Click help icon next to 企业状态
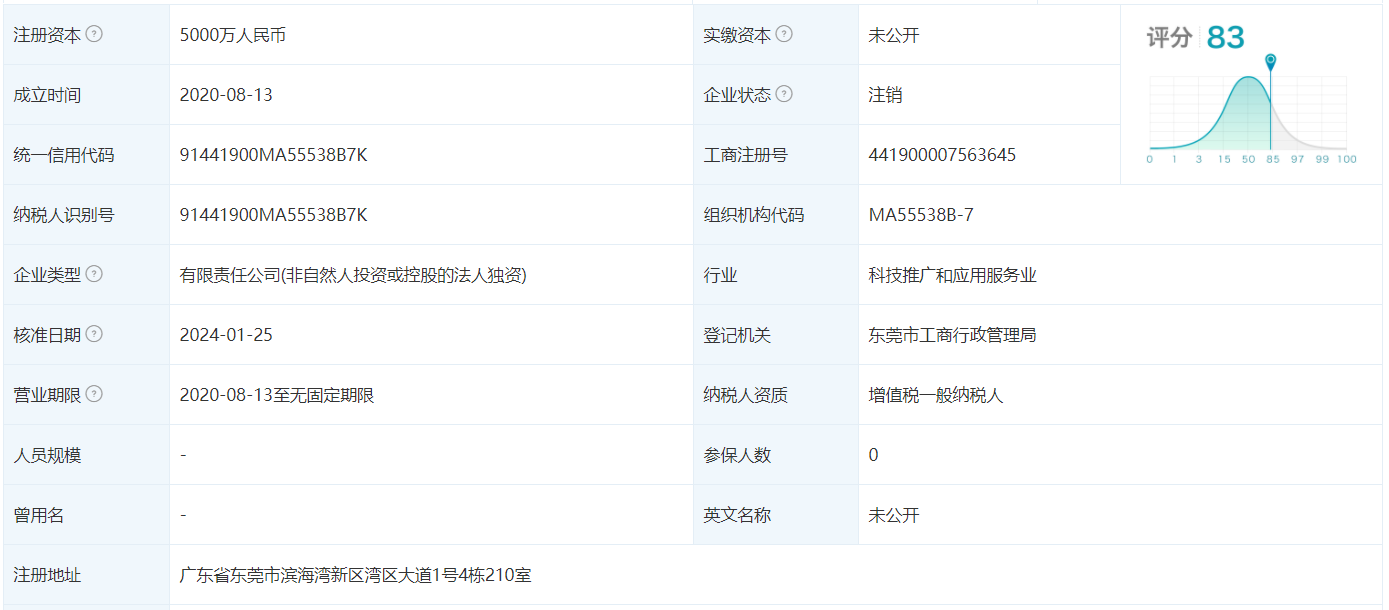Viewport: 1389px width, 610px height. click(x=784, y=94)
